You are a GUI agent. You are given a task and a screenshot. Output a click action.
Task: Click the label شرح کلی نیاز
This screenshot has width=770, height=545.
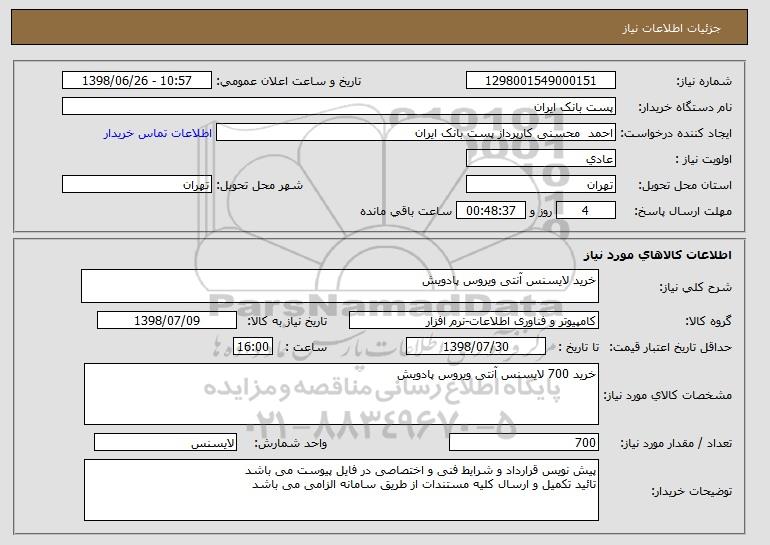click(x=695, y=287)
